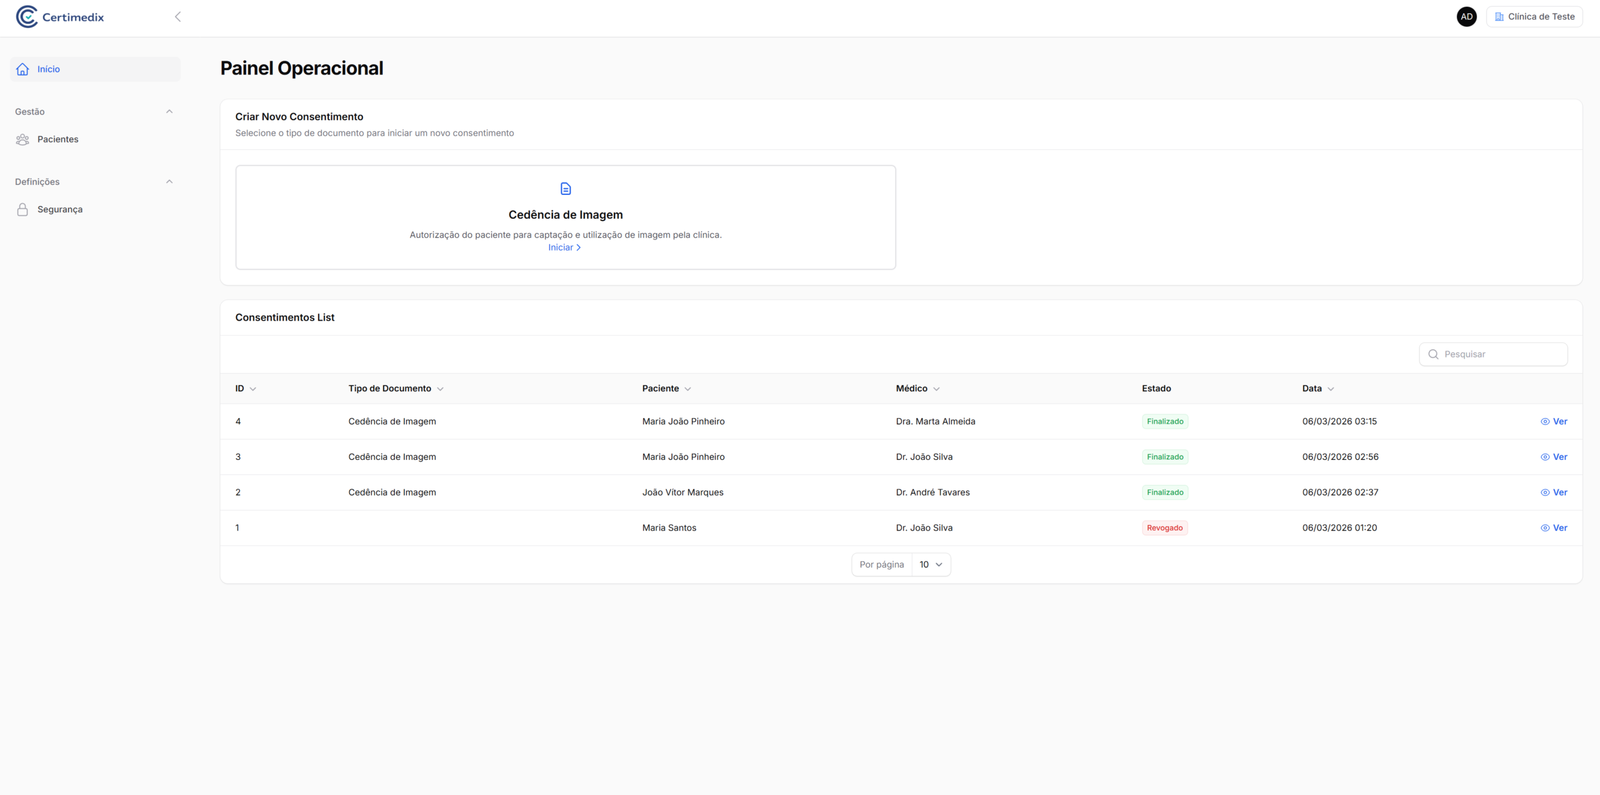This screenshot has height=795, width=1600.
Task: Collapse the Definições section
Action: pyautogui.click(x=169, y=182)
